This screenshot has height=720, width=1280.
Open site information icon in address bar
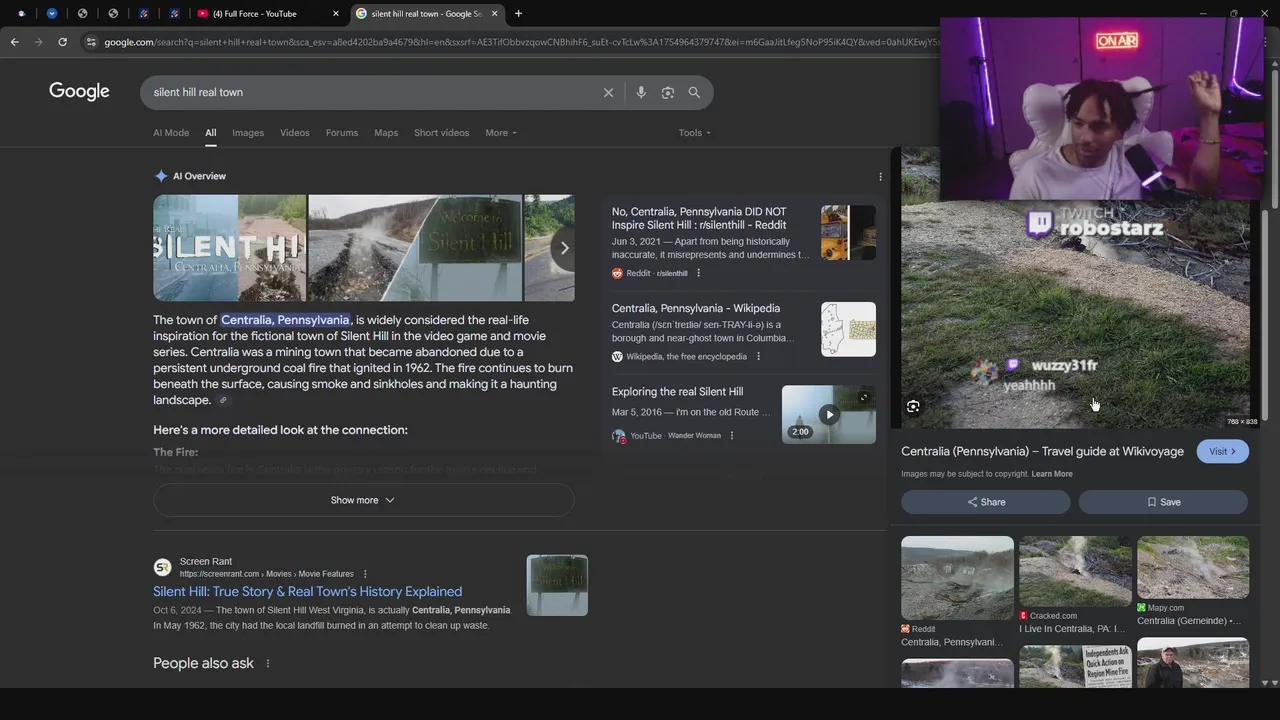(x=91, y=42)
